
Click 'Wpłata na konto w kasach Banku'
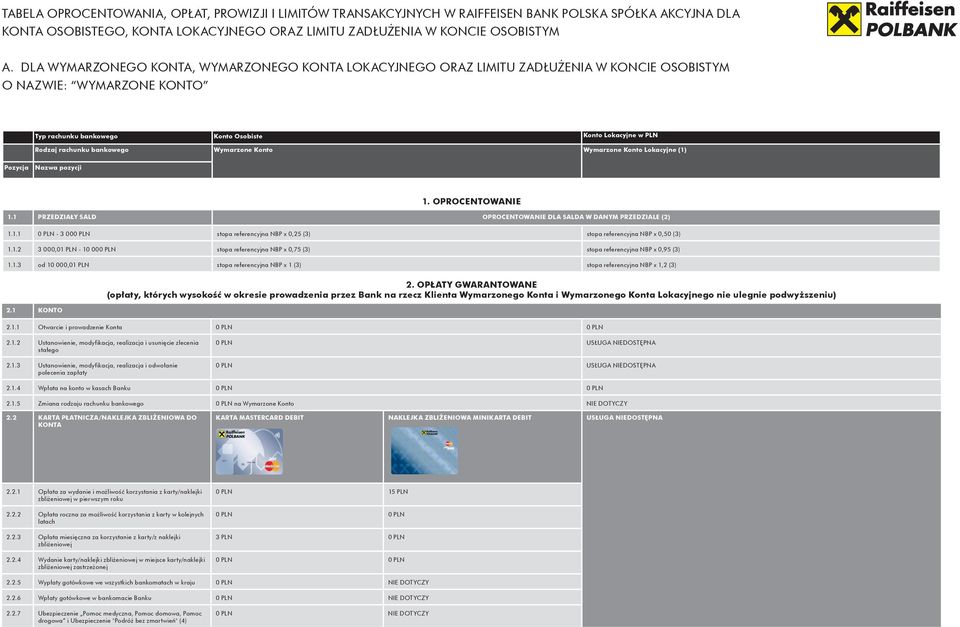click(x=84, y=388)
